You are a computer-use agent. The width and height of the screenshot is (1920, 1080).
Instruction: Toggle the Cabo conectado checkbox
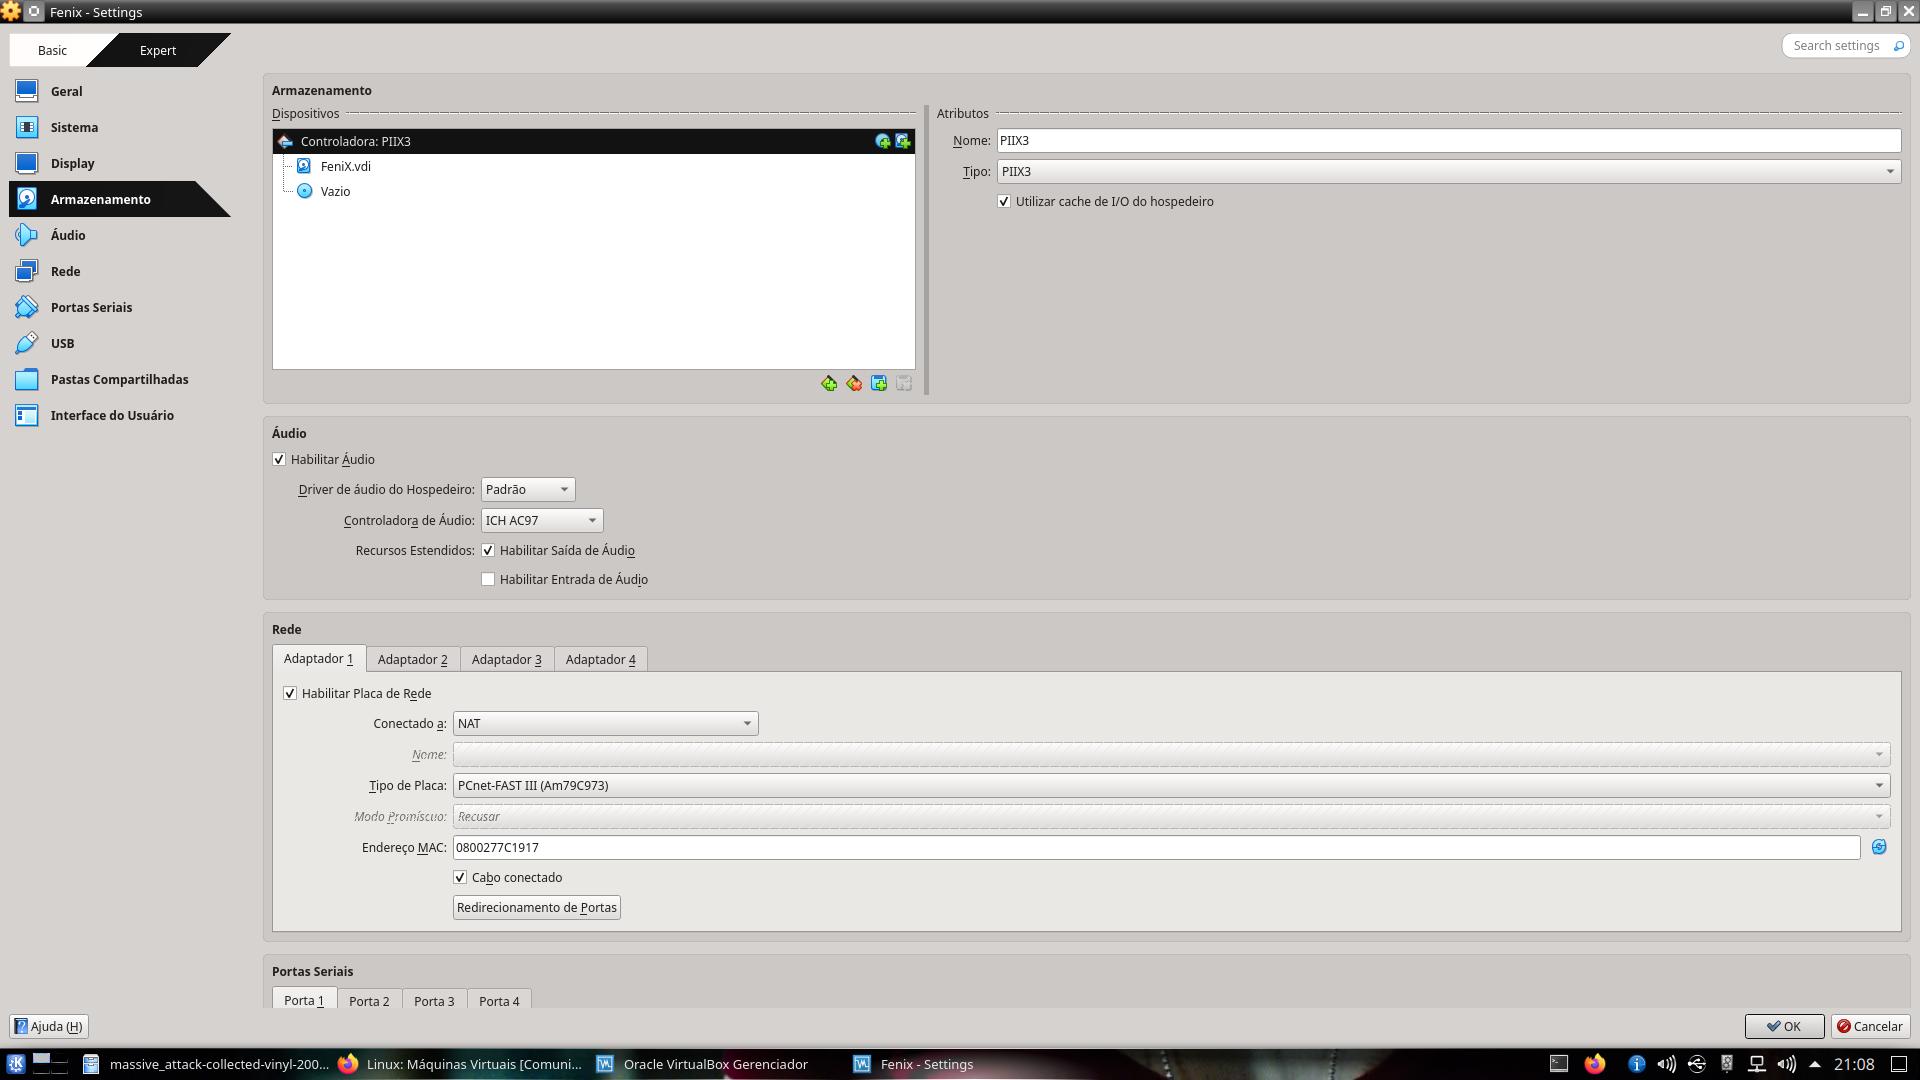pyautogui.click(x=460, y=877)
